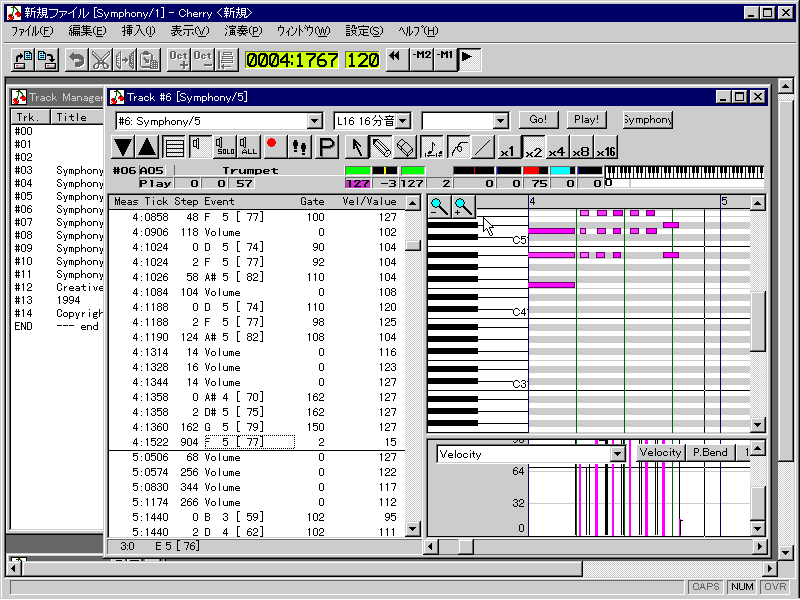Toggle the SOLO speaker button
800x600 pixels.
tap(224, 147)
